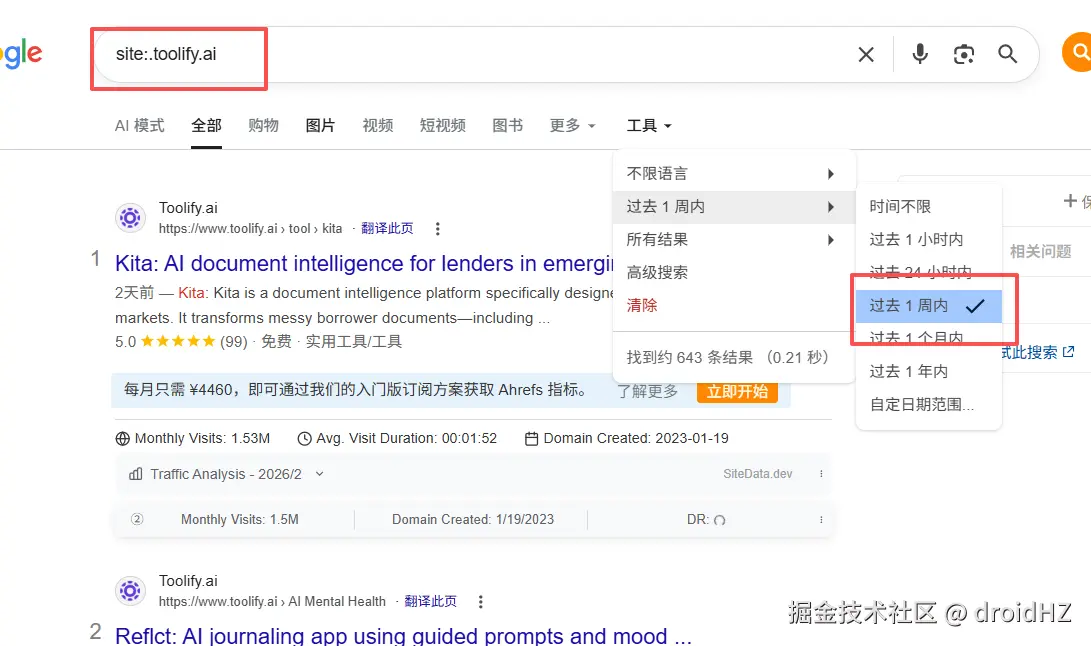
Task: Expand 所有结果 submenu
Action: click(x=734, y=239)
